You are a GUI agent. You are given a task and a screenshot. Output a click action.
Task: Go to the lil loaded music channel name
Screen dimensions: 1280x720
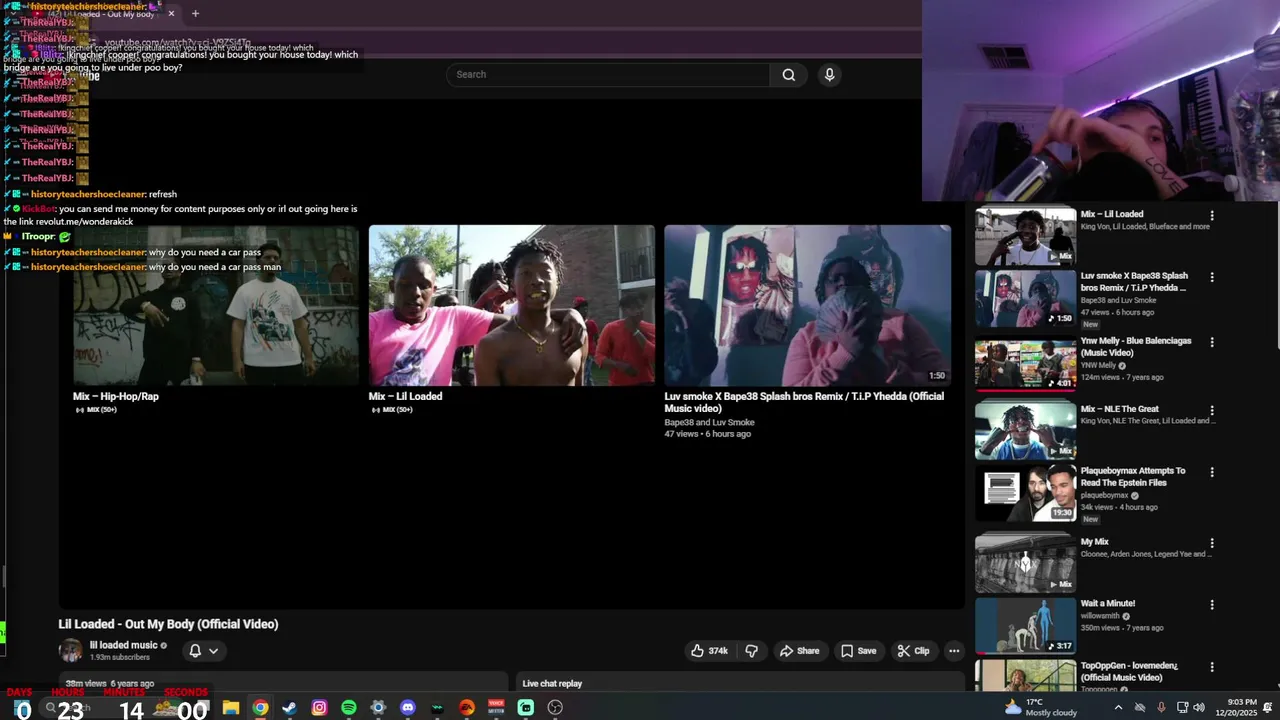[124, 645]
